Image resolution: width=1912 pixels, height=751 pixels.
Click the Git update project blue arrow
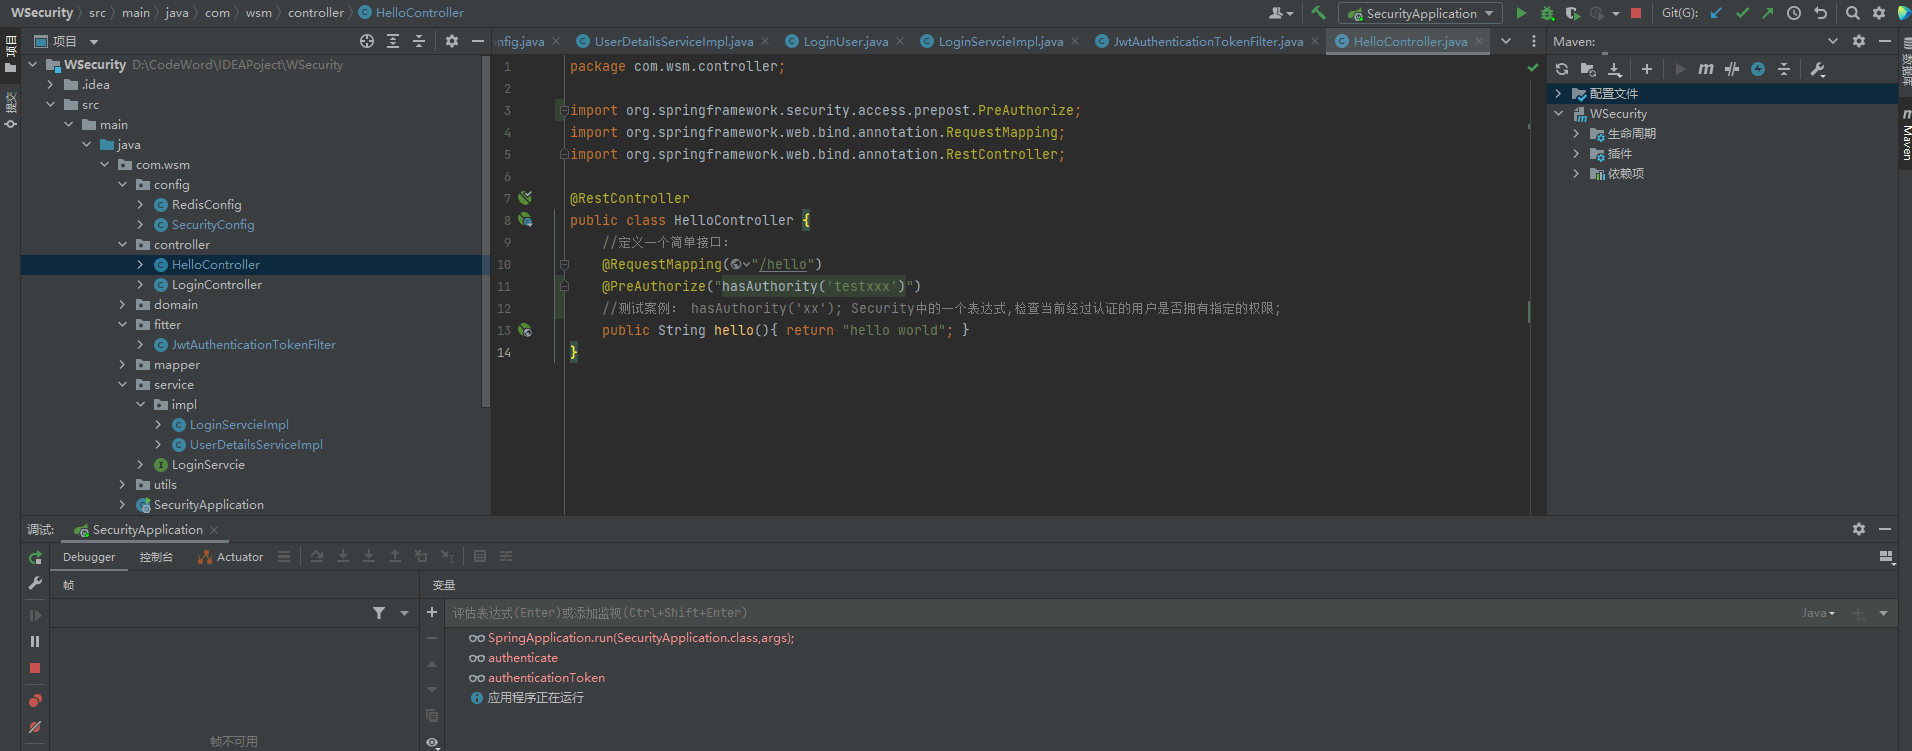1716,13
